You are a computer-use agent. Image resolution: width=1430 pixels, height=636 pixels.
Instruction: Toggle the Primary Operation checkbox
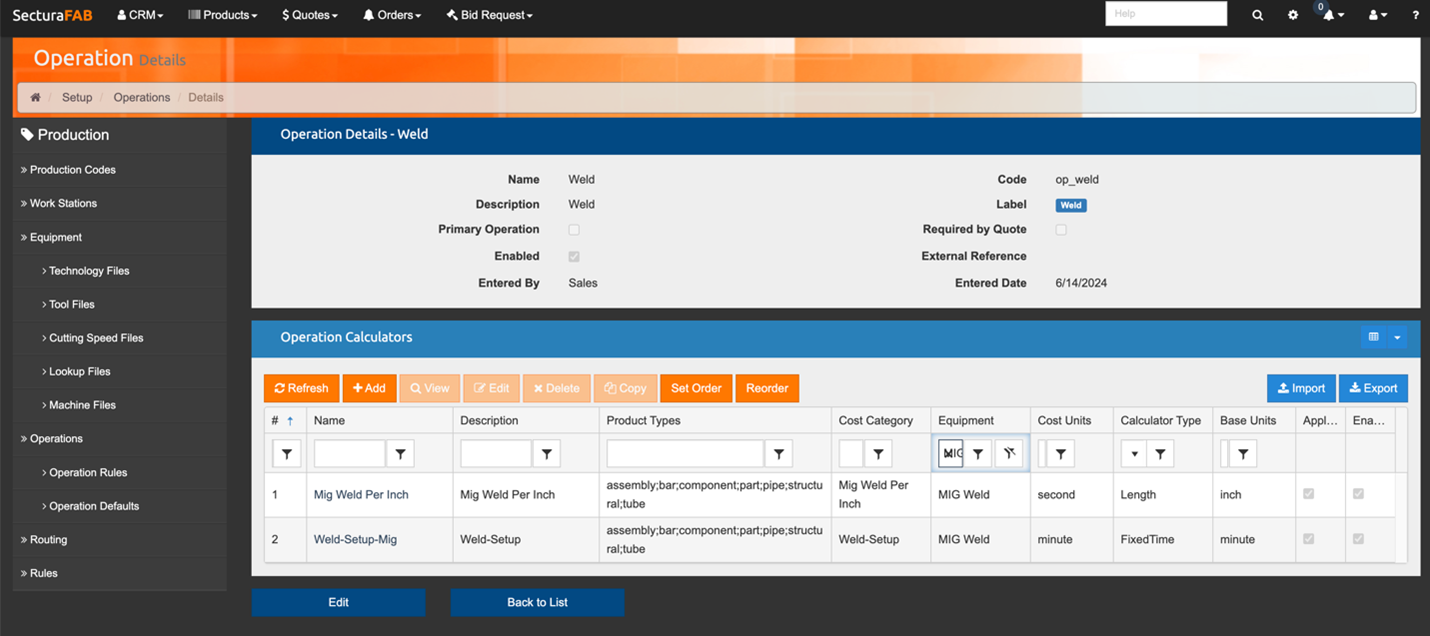(574, 230)
